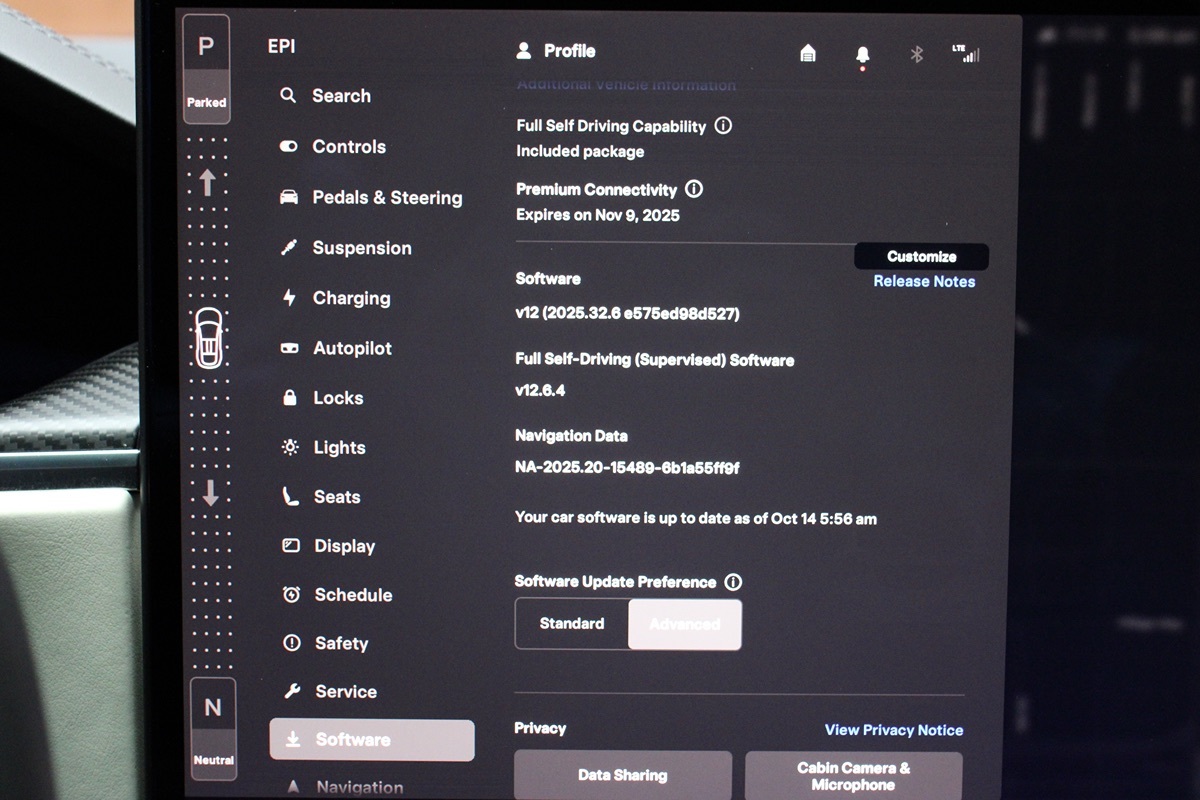Open Lights settings with the bulb icon
This screenshot has width=1200, height=800.
pyautogui.click(x=288, y=447)
